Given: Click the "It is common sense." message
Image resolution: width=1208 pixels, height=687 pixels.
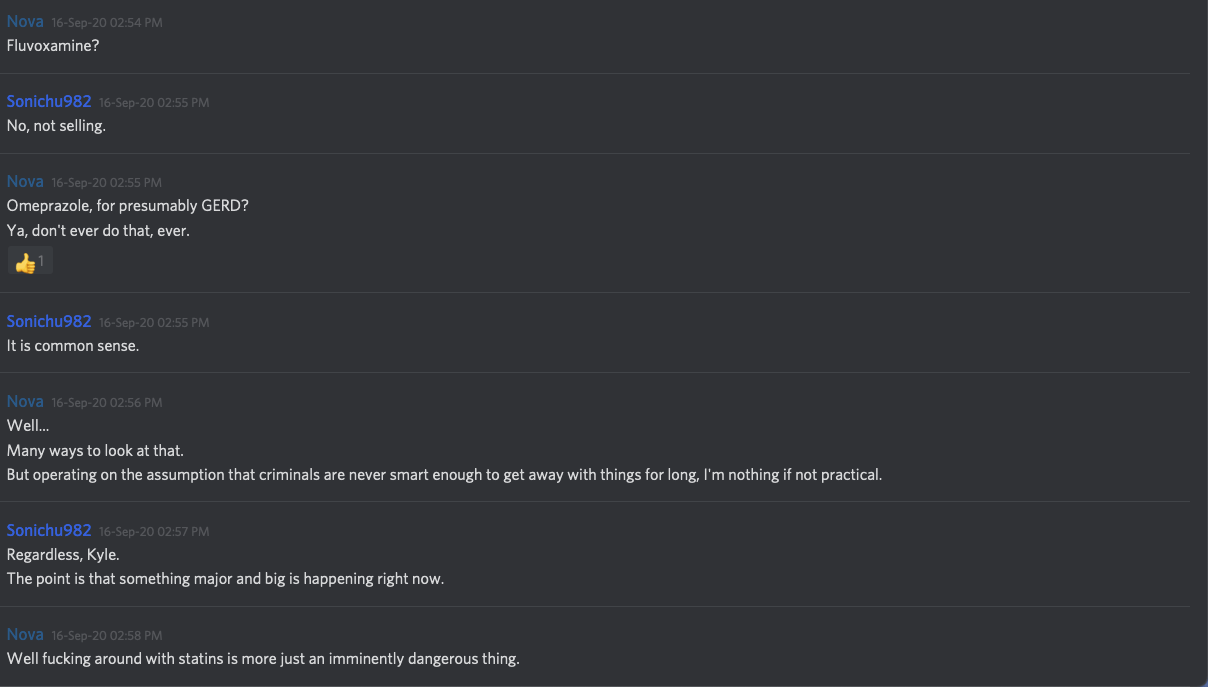Looking at the screenshot, I should tap(73, 346).
